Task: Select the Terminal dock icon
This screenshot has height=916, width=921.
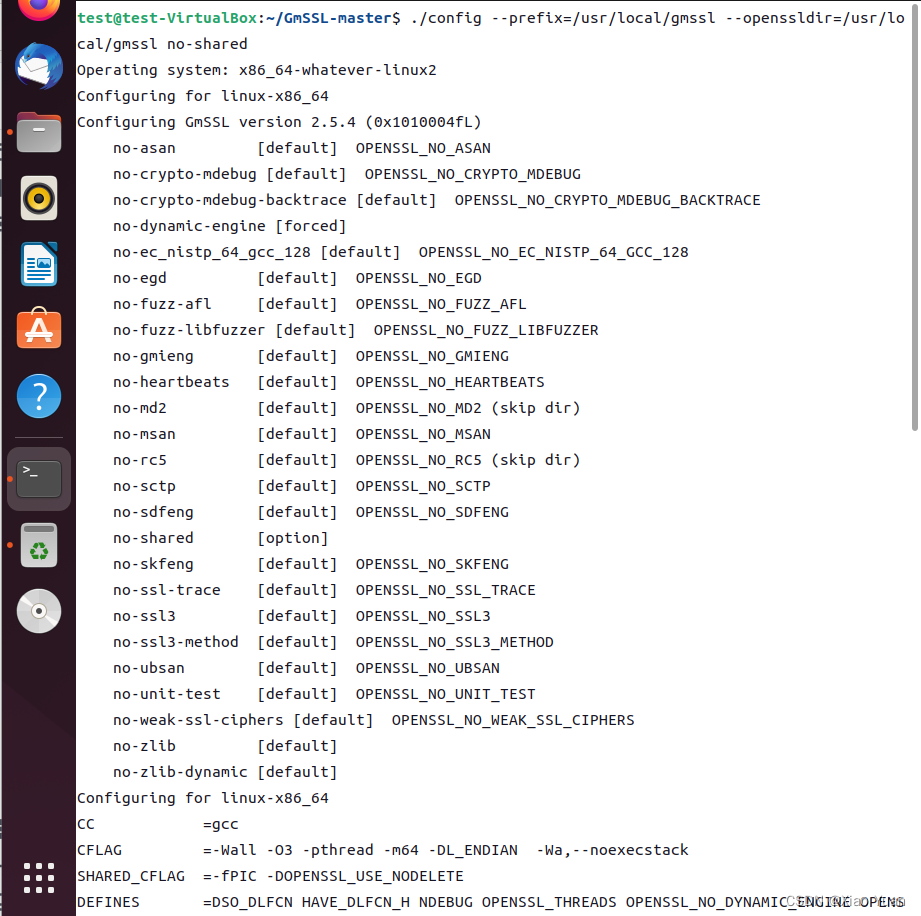Action: pos(39,479)
